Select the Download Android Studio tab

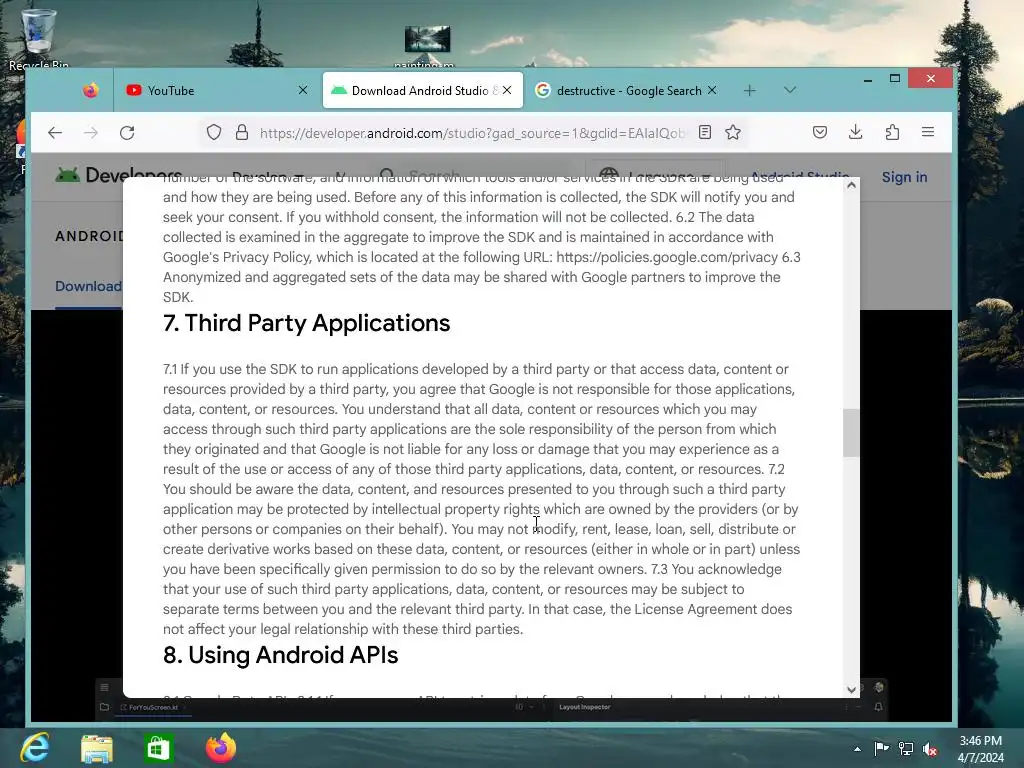pos(423,90)
